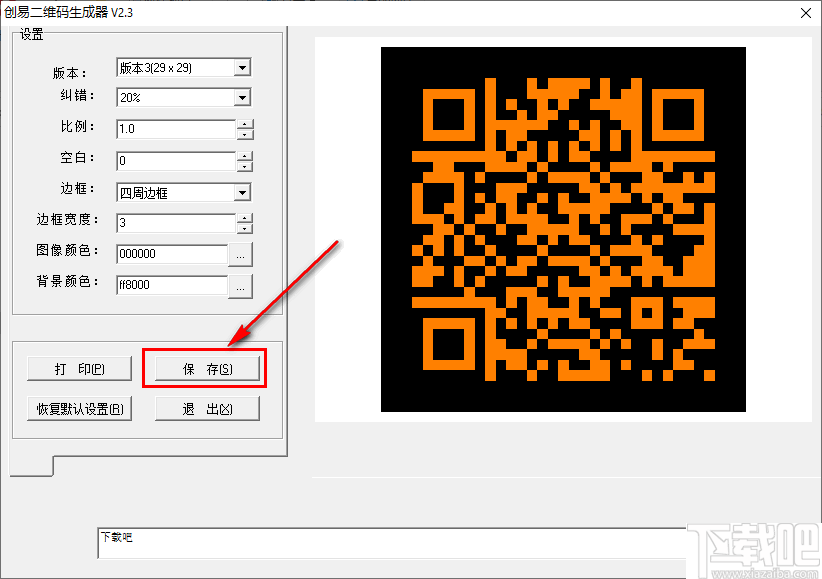Open color picker for 图像颜色
This screenshot has width=822, height=579.
point(241,255)
